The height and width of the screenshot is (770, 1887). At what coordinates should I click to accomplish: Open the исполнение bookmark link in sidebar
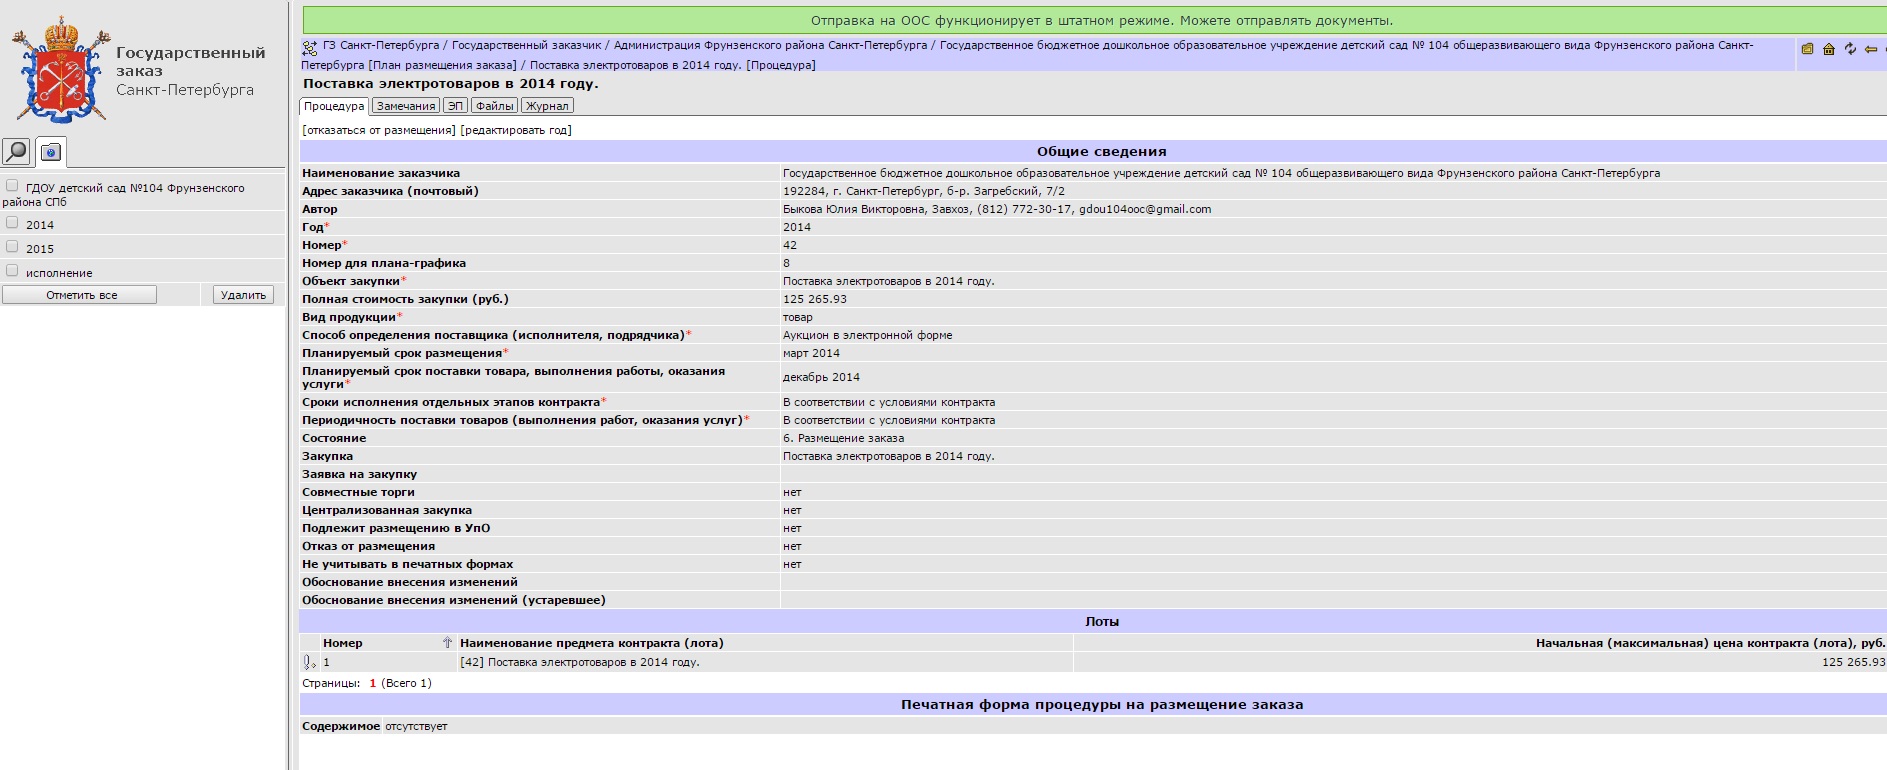click(59, 273)
